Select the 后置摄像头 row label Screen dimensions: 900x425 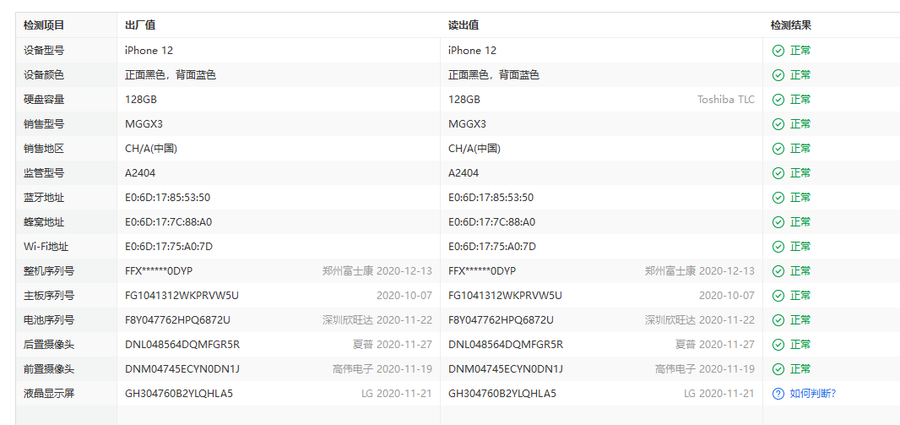click(49, 345)
